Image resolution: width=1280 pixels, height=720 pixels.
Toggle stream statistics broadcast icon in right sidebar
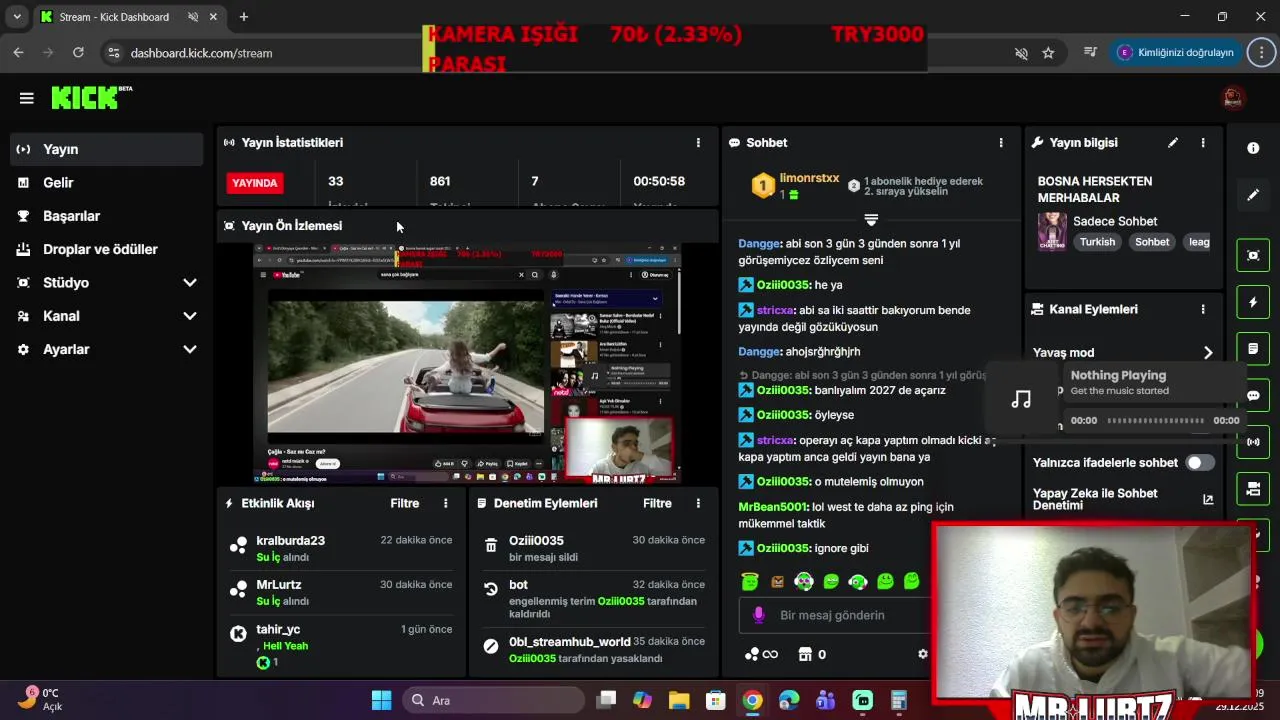click(1253, 442)
